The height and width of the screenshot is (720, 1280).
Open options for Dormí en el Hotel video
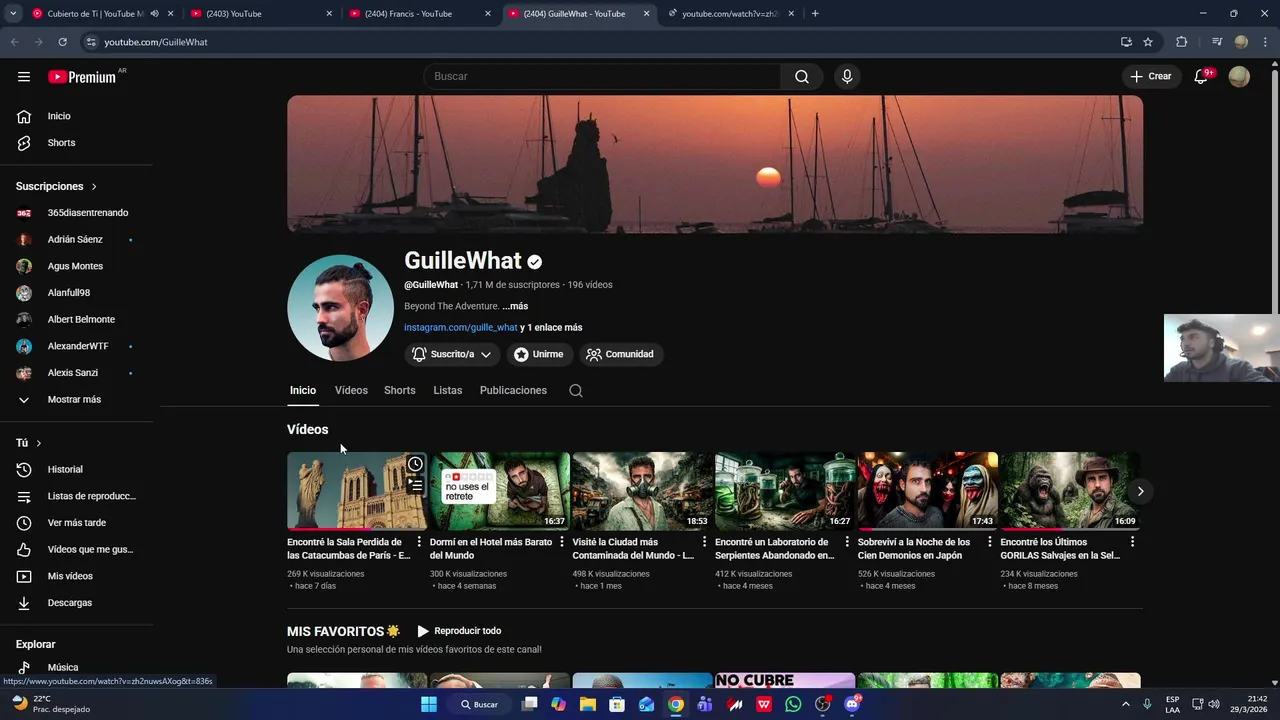pos(561,542)
